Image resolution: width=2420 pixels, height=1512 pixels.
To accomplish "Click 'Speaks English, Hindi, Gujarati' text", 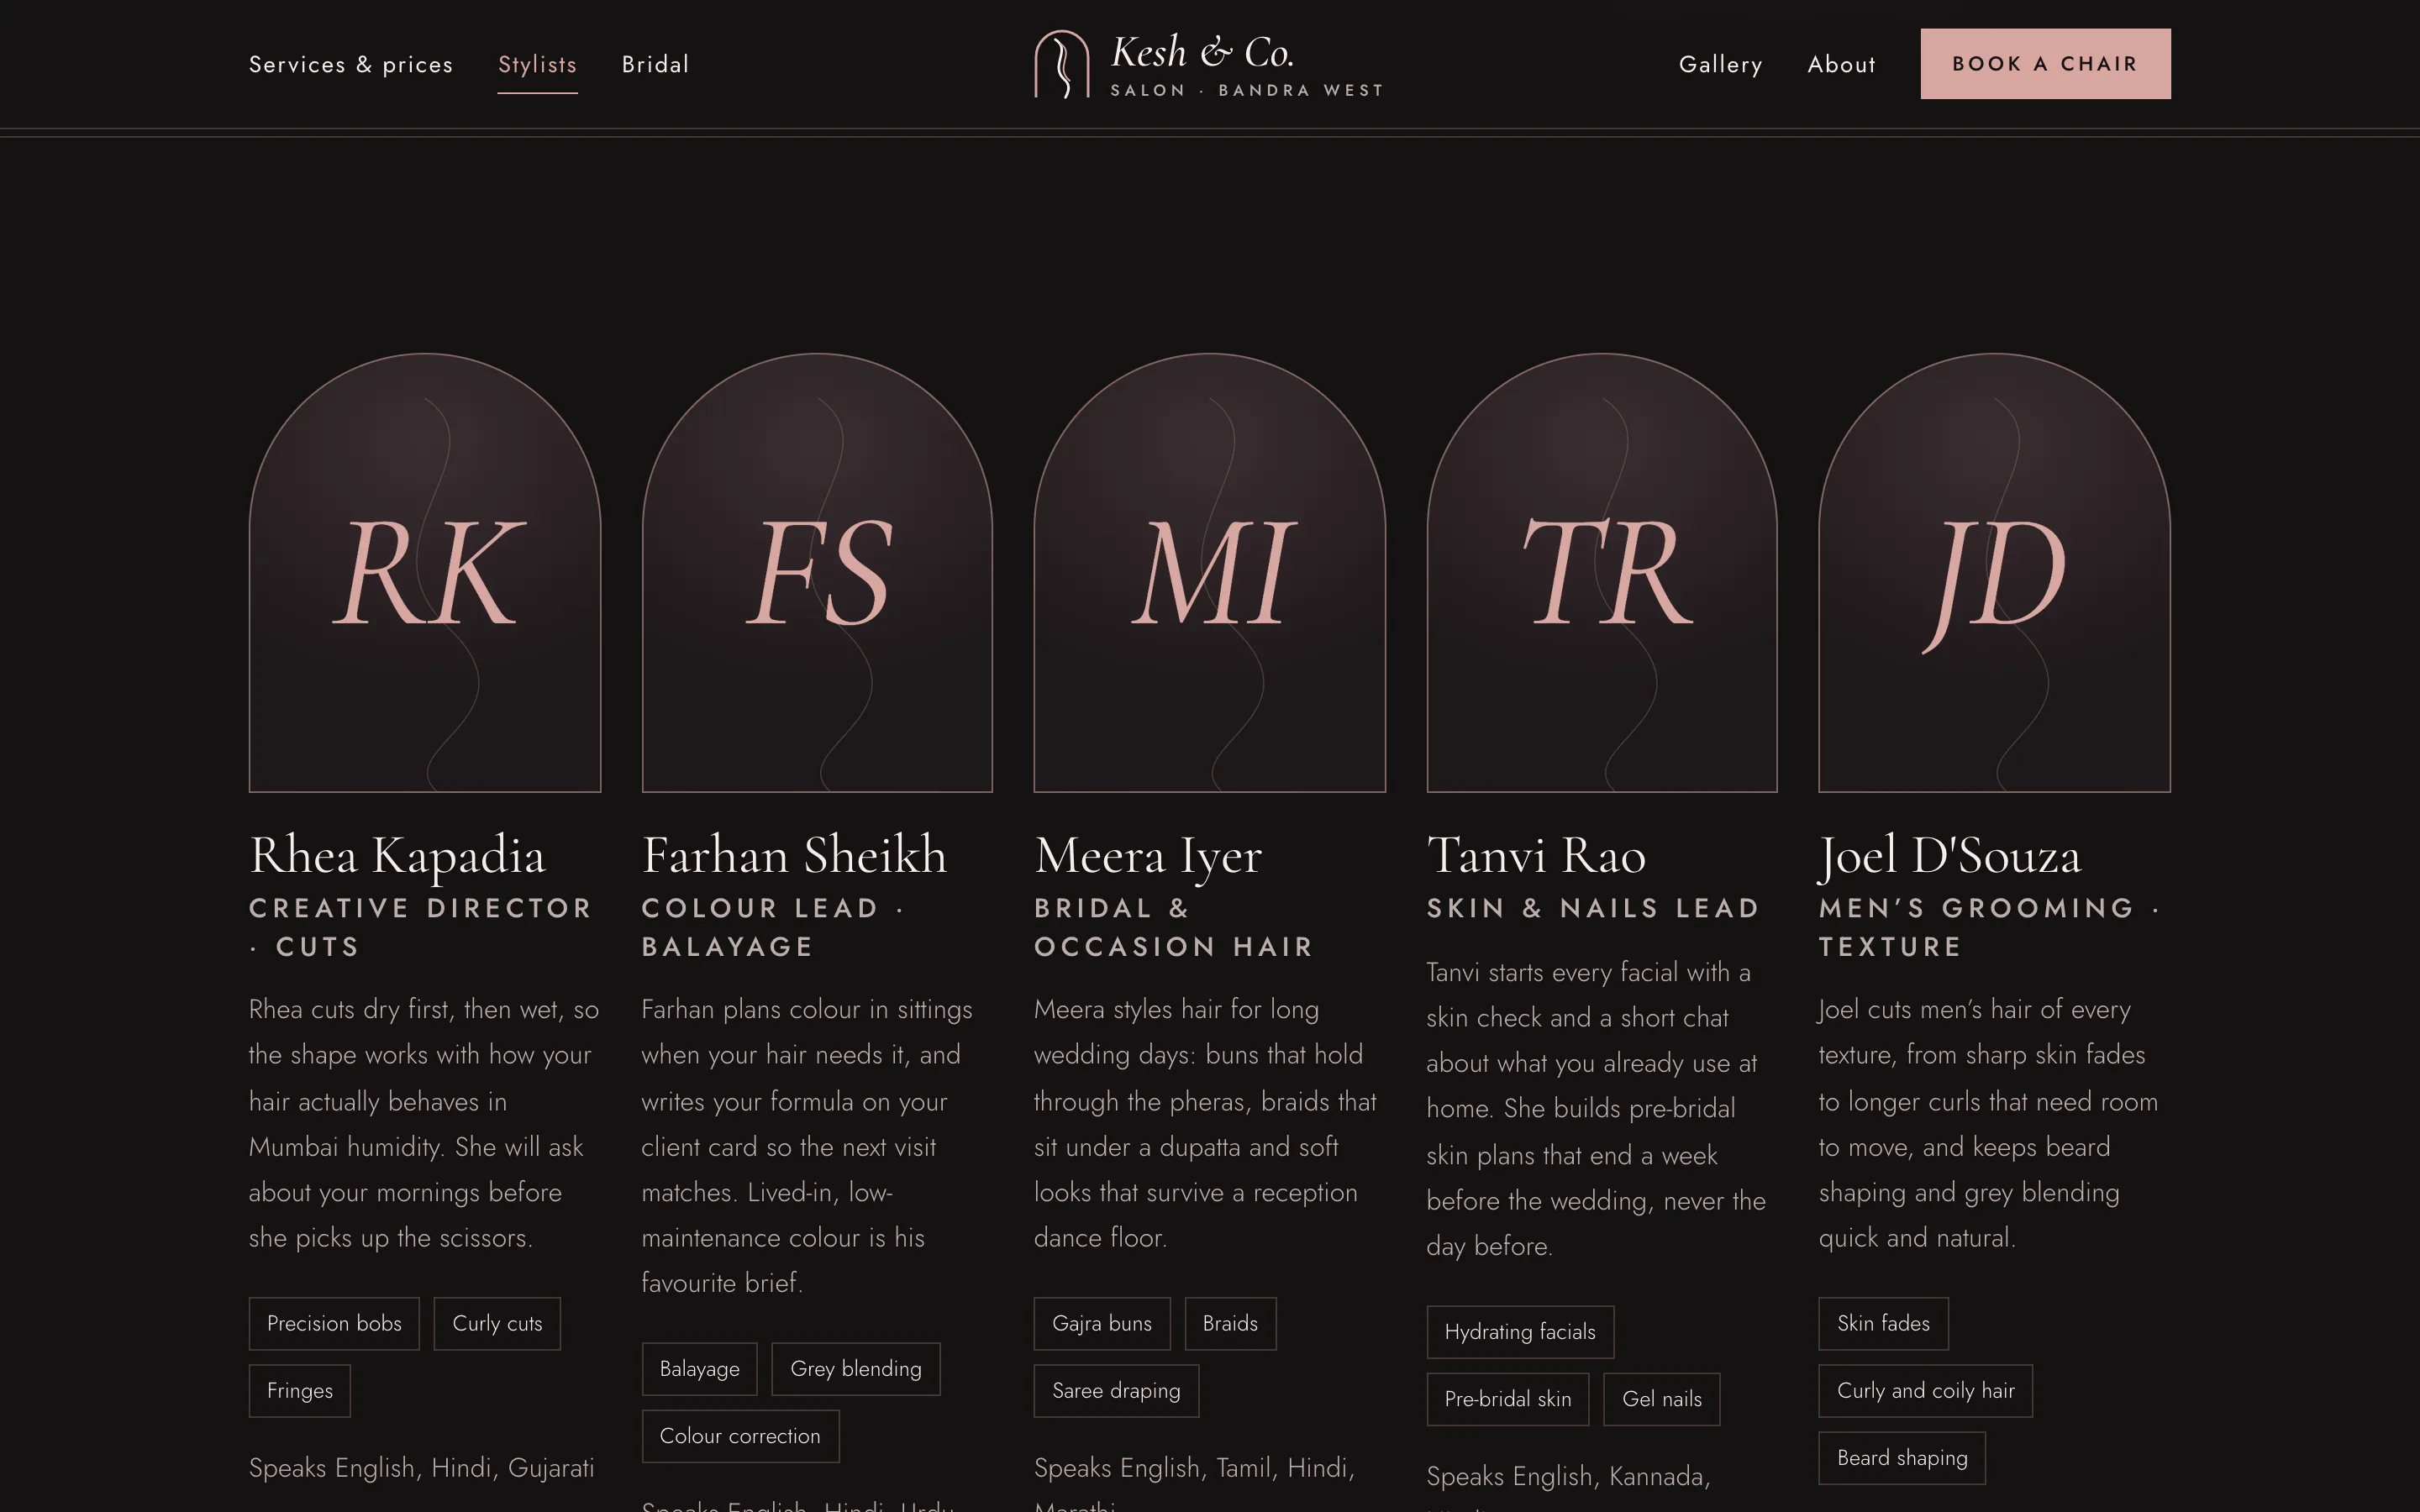I will coord(421,1468).
